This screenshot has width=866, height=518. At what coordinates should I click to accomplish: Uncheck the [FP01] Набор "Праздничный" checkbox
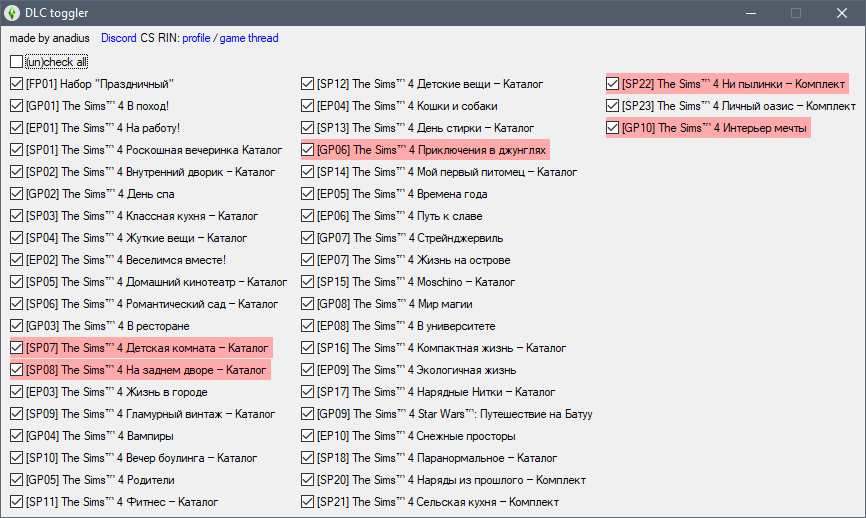pyautogui.click(x=17, y=84)
